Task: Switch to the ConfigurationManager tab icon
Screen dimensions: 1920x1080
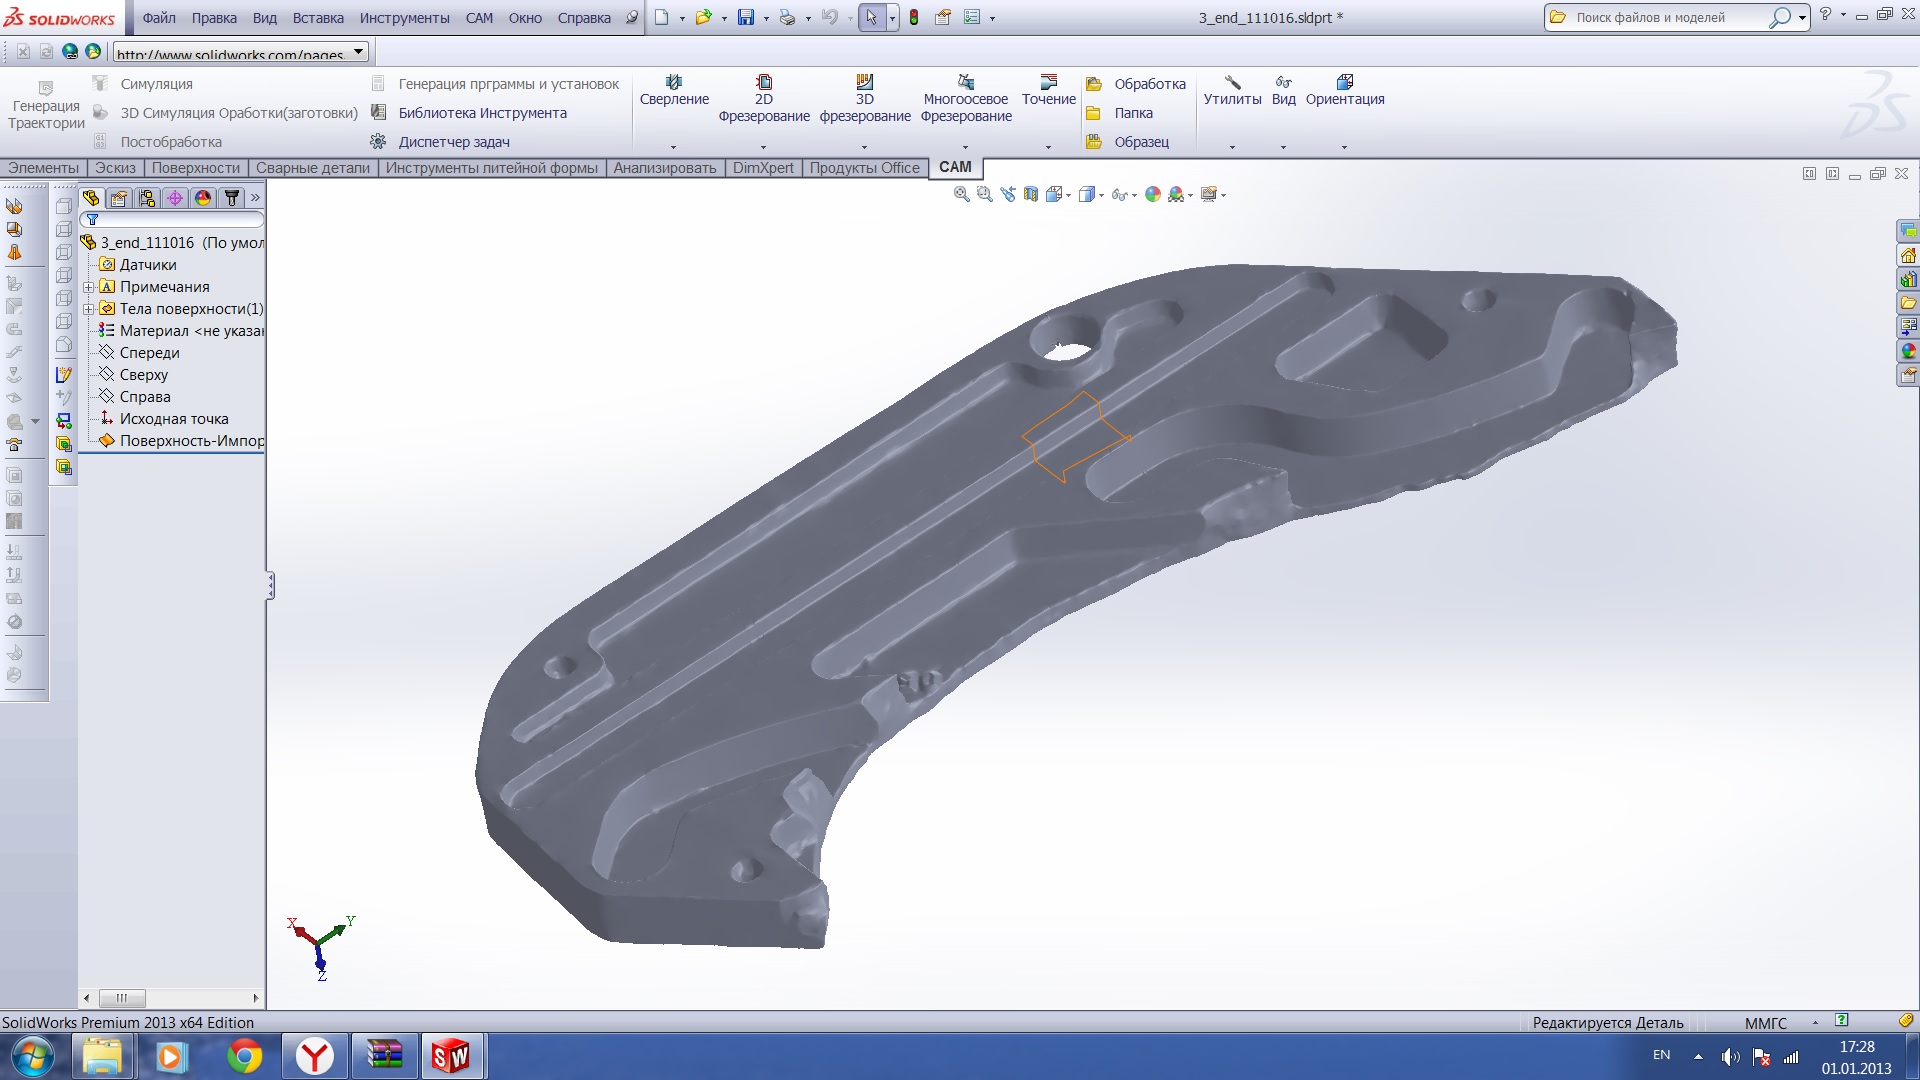Action: pyautogui.click(x=147, y=198)
